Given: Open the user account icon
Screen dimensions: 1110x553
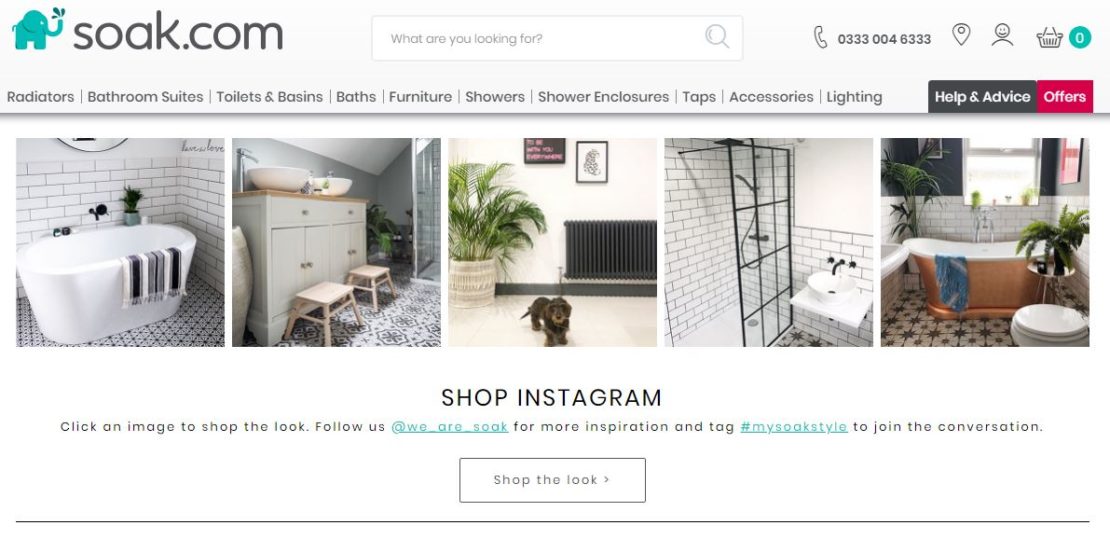Looking at the screenshot, I should (1002, 35).
